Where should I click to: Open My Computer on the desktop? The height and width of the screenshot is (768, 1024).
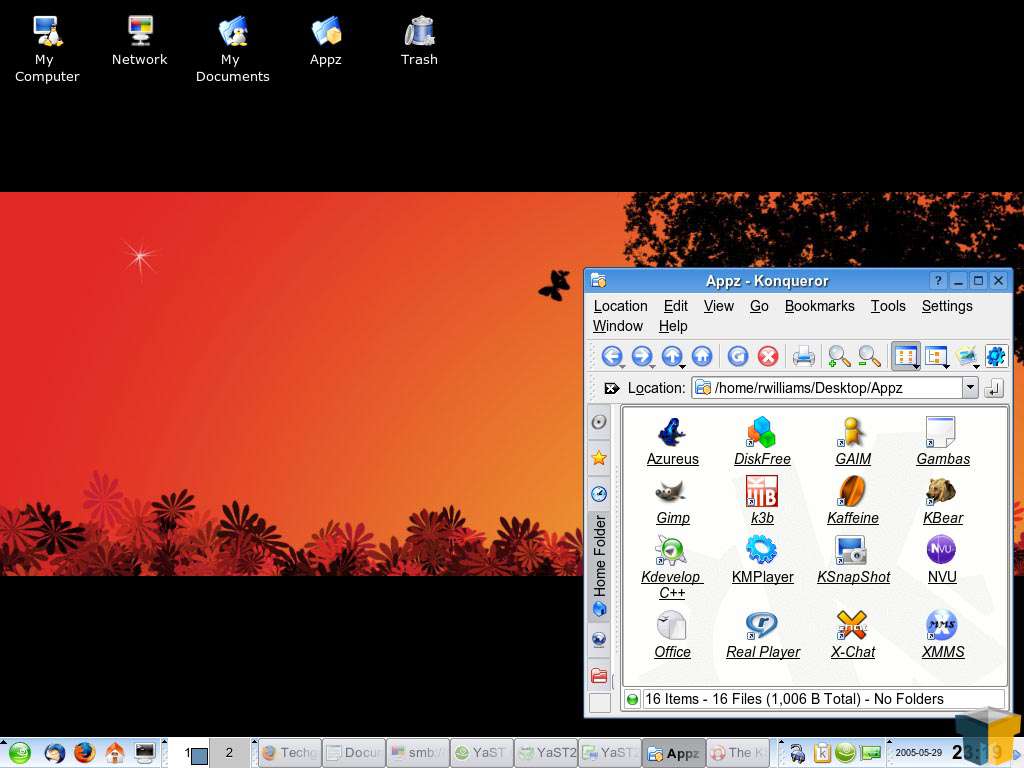click(x=47, y=50)
